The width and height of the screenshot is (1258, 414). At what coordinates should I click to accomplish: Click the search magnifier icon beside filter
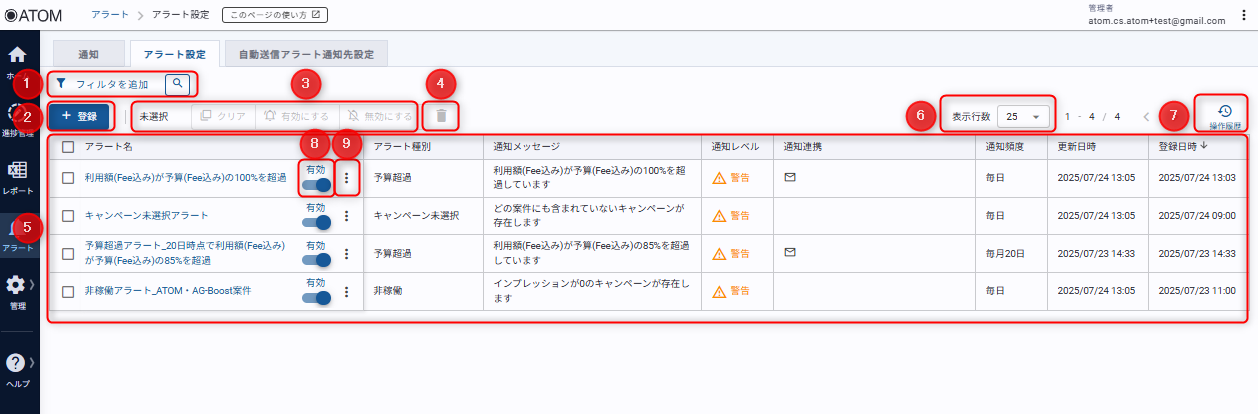click(177, 84)
